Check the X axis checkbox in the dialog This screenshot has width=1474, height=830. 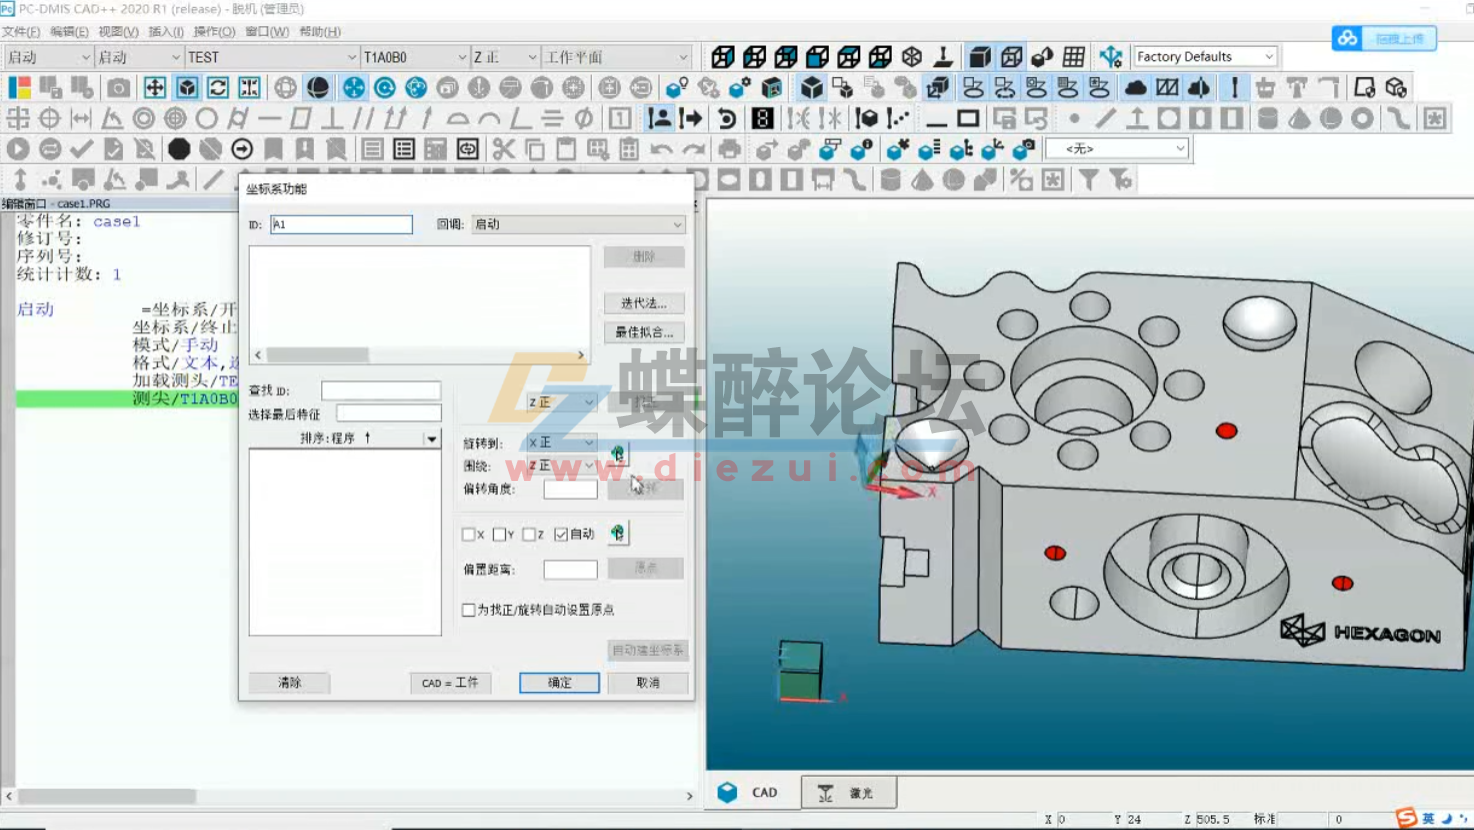[x=468, y=533]
